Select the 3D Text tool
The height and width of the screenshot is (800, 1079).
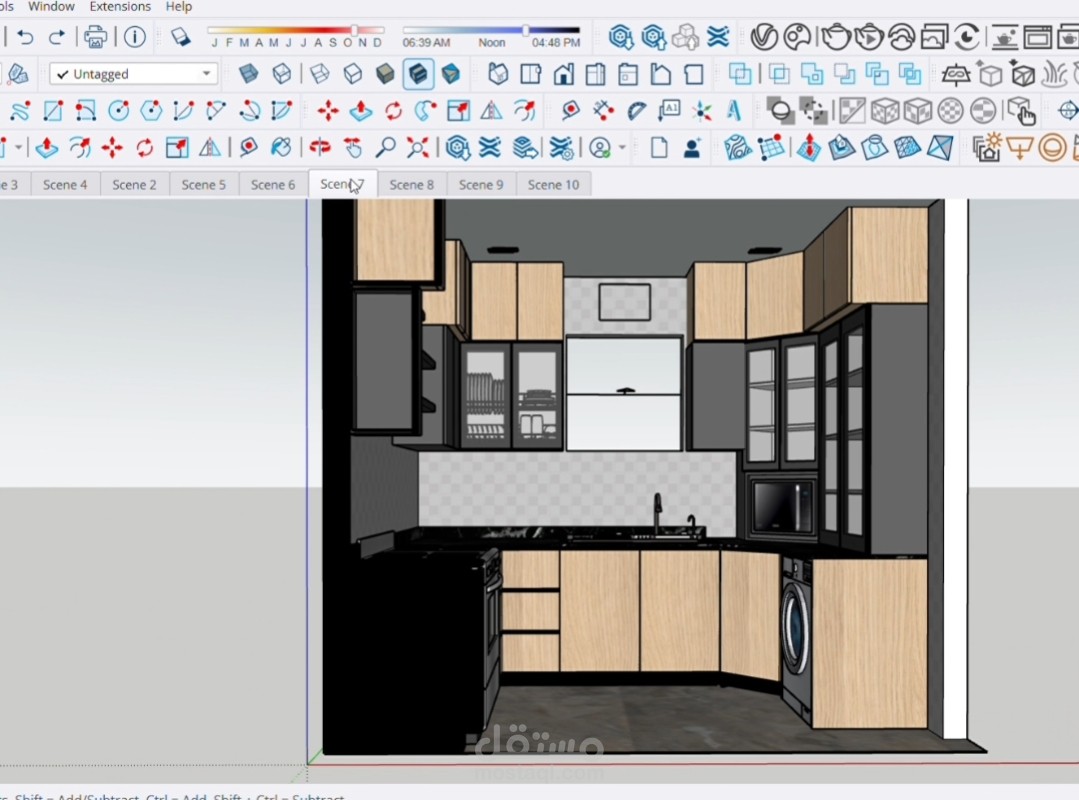(734, 111)
